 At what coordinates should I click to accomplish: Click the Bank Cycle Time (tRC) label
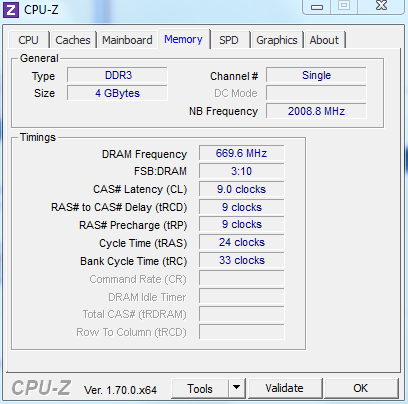(133, 261)
